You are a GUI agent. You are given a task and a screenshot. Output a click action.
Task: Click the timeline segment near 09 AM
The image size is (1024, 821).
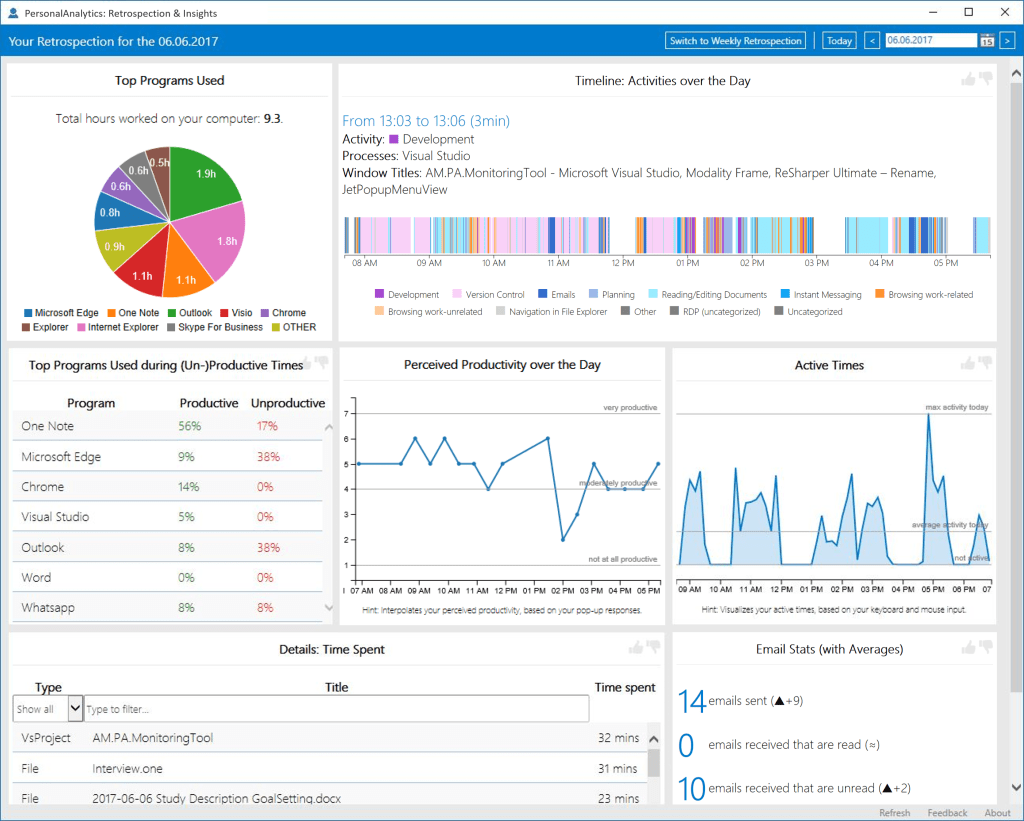point(423,235)
